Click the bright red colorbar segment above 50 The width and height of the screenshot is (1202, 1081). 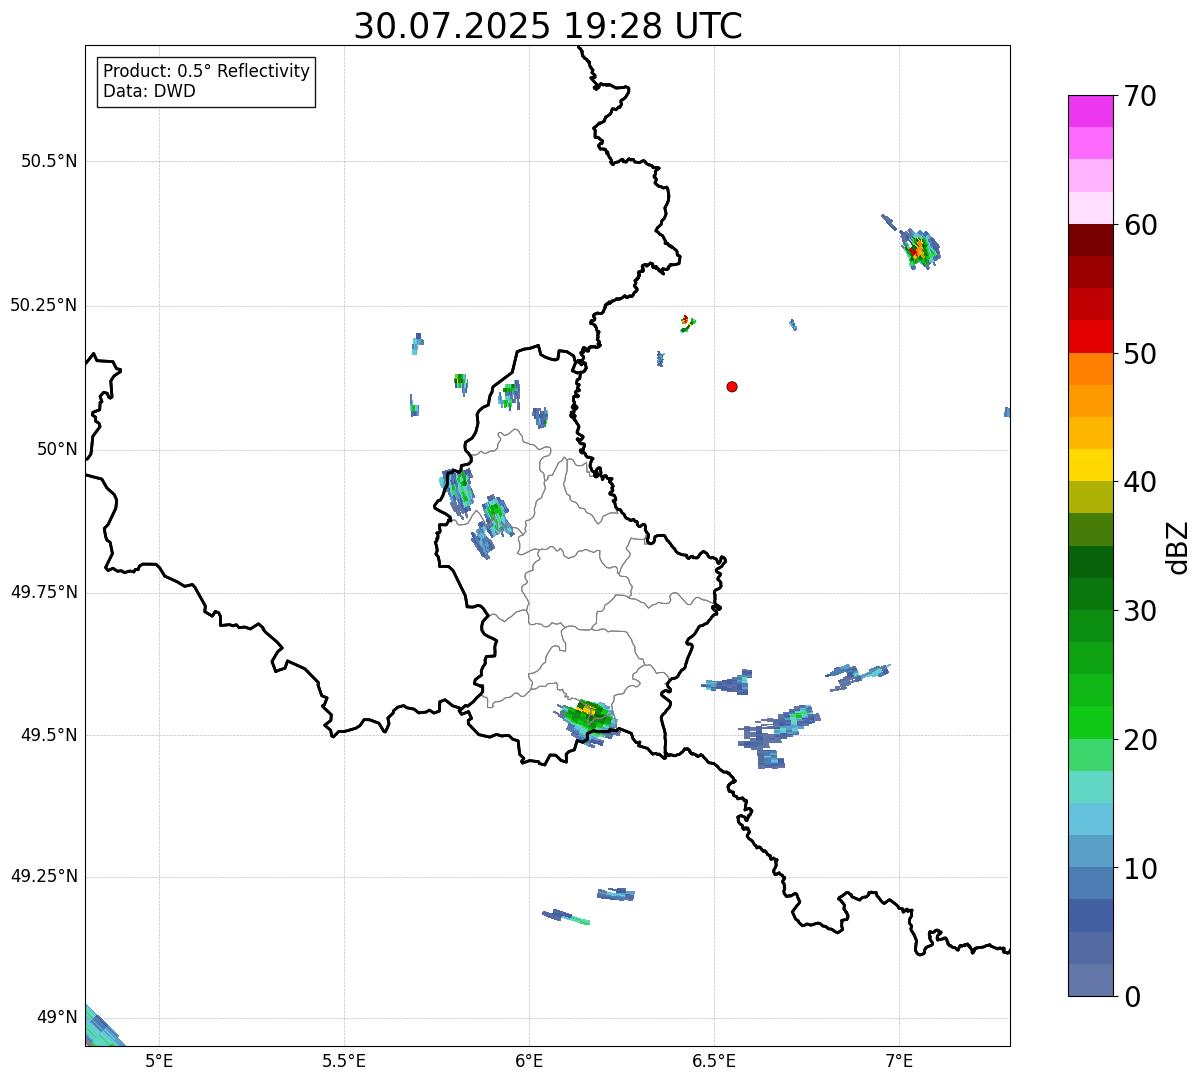pos(1090,336)
